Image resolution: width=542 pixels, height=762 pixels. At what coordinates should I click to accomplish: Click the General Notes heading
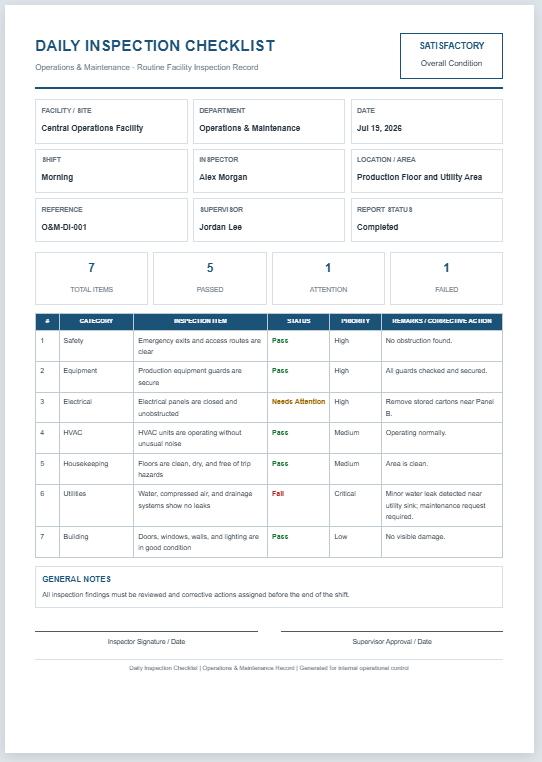coord(76,579)
